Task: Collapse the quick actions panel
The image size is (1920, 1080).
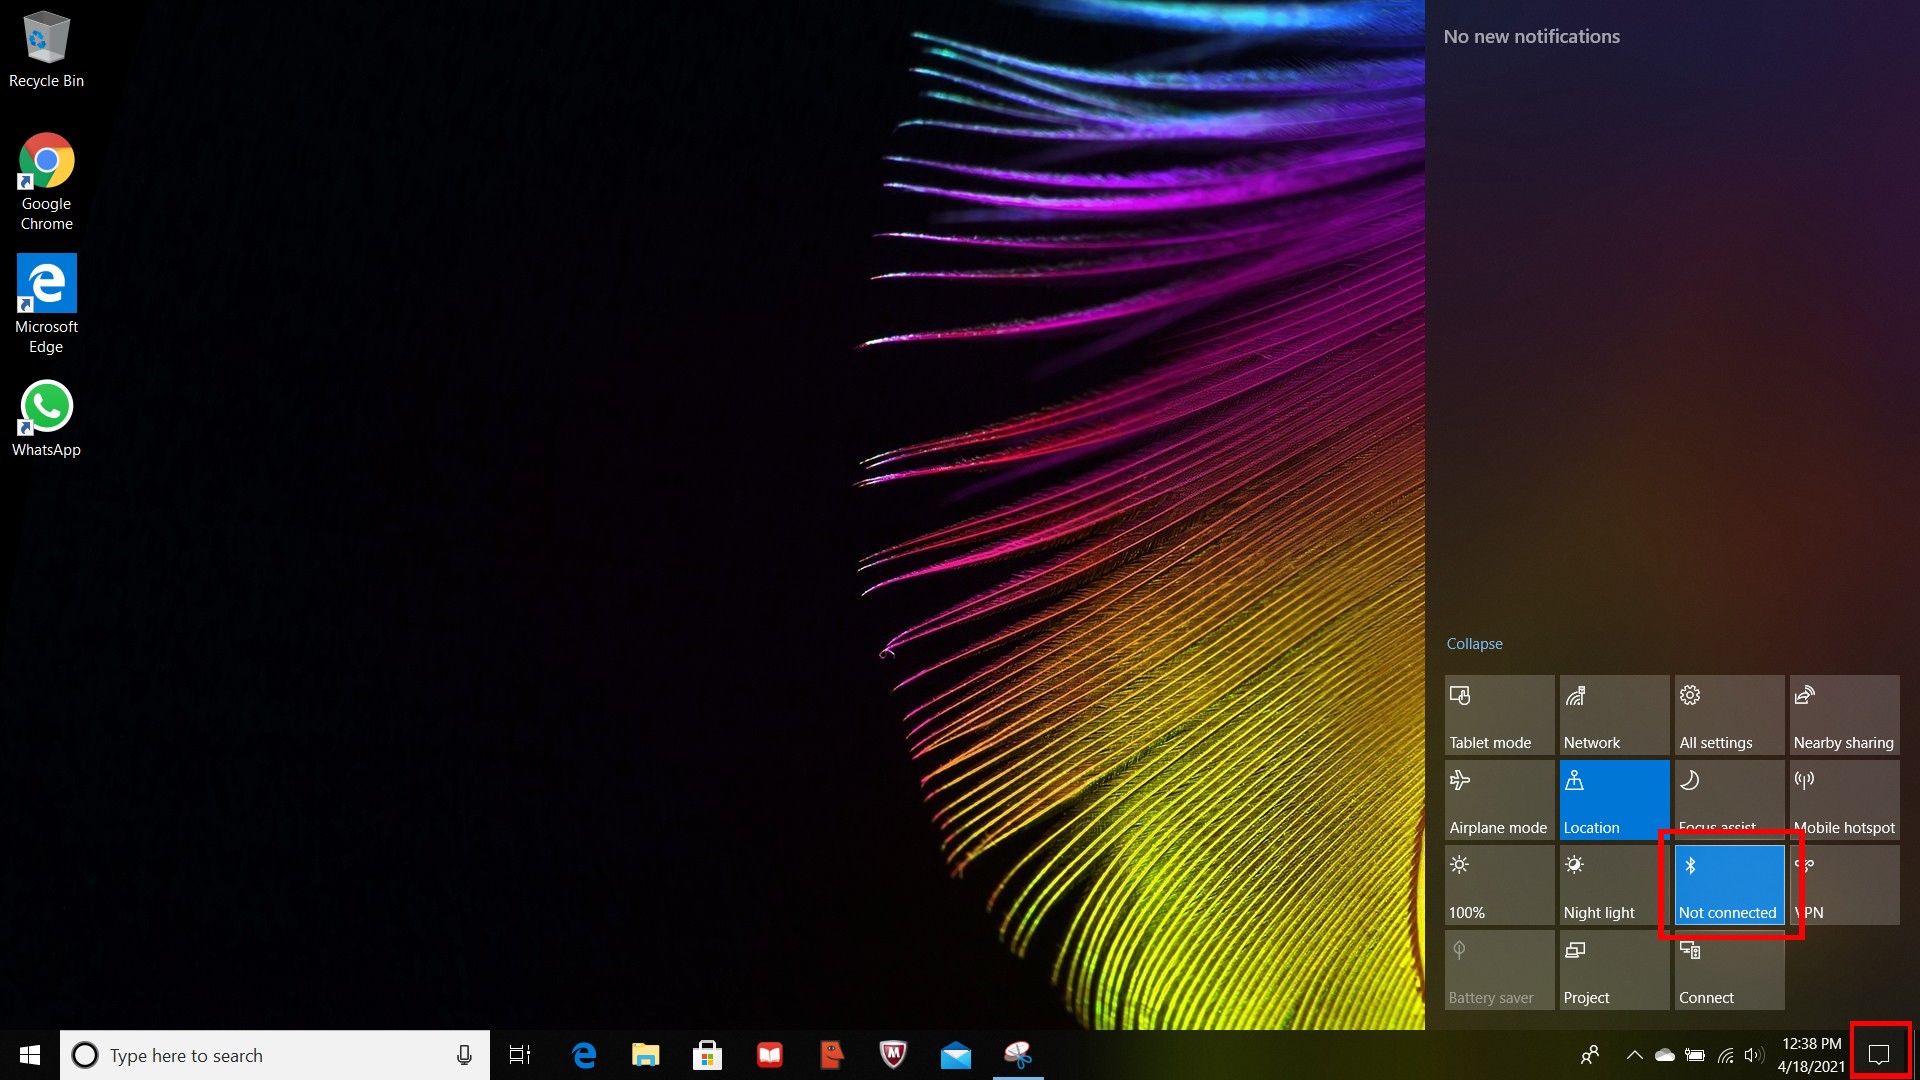Action: [1474, 644]
